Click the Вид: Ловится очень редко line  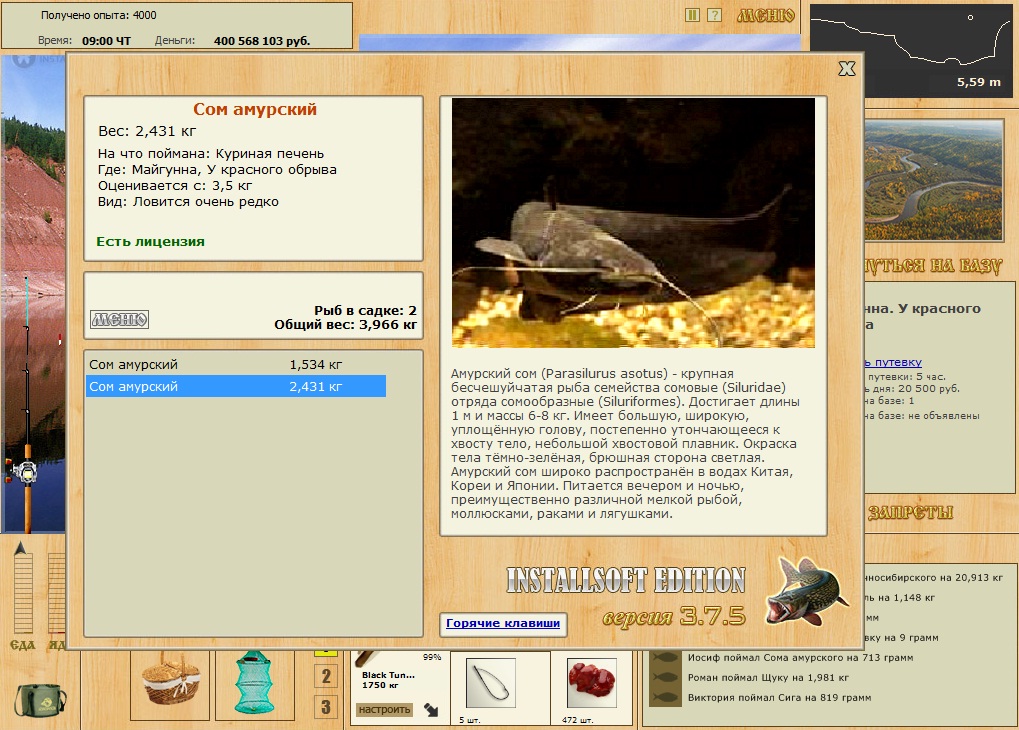pyautogui.click(x=188, y=202)
